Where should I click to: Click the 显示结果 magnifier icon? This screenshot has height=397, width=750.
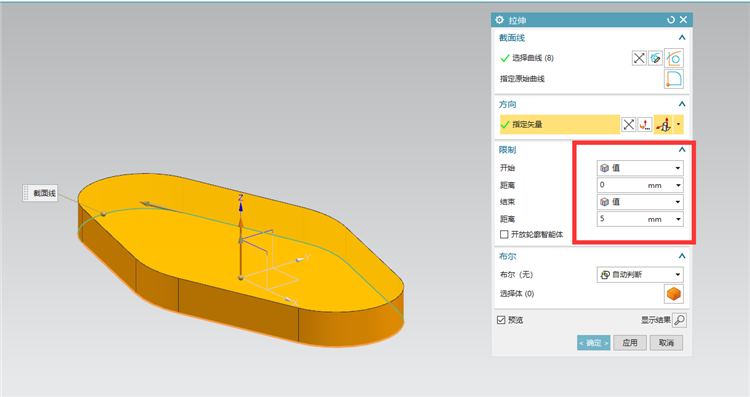click(x=679, y=320)
